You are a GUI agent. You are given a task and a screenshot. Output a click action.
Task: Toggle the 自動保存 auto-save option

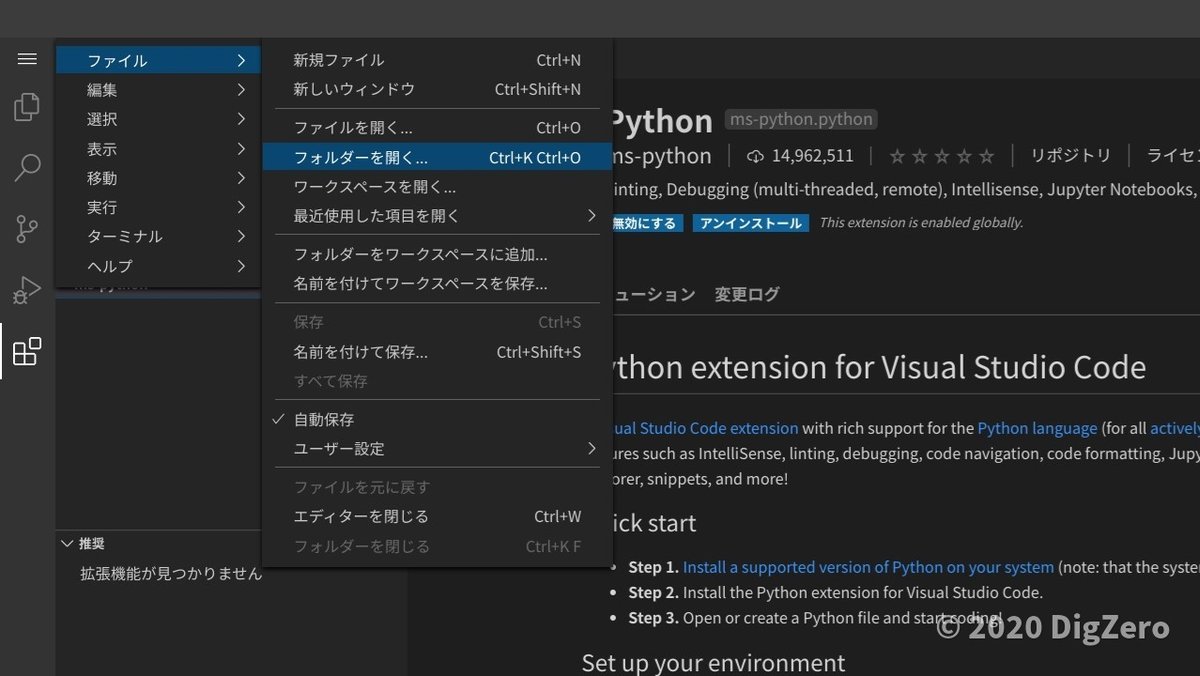click(x=323, y=419)
